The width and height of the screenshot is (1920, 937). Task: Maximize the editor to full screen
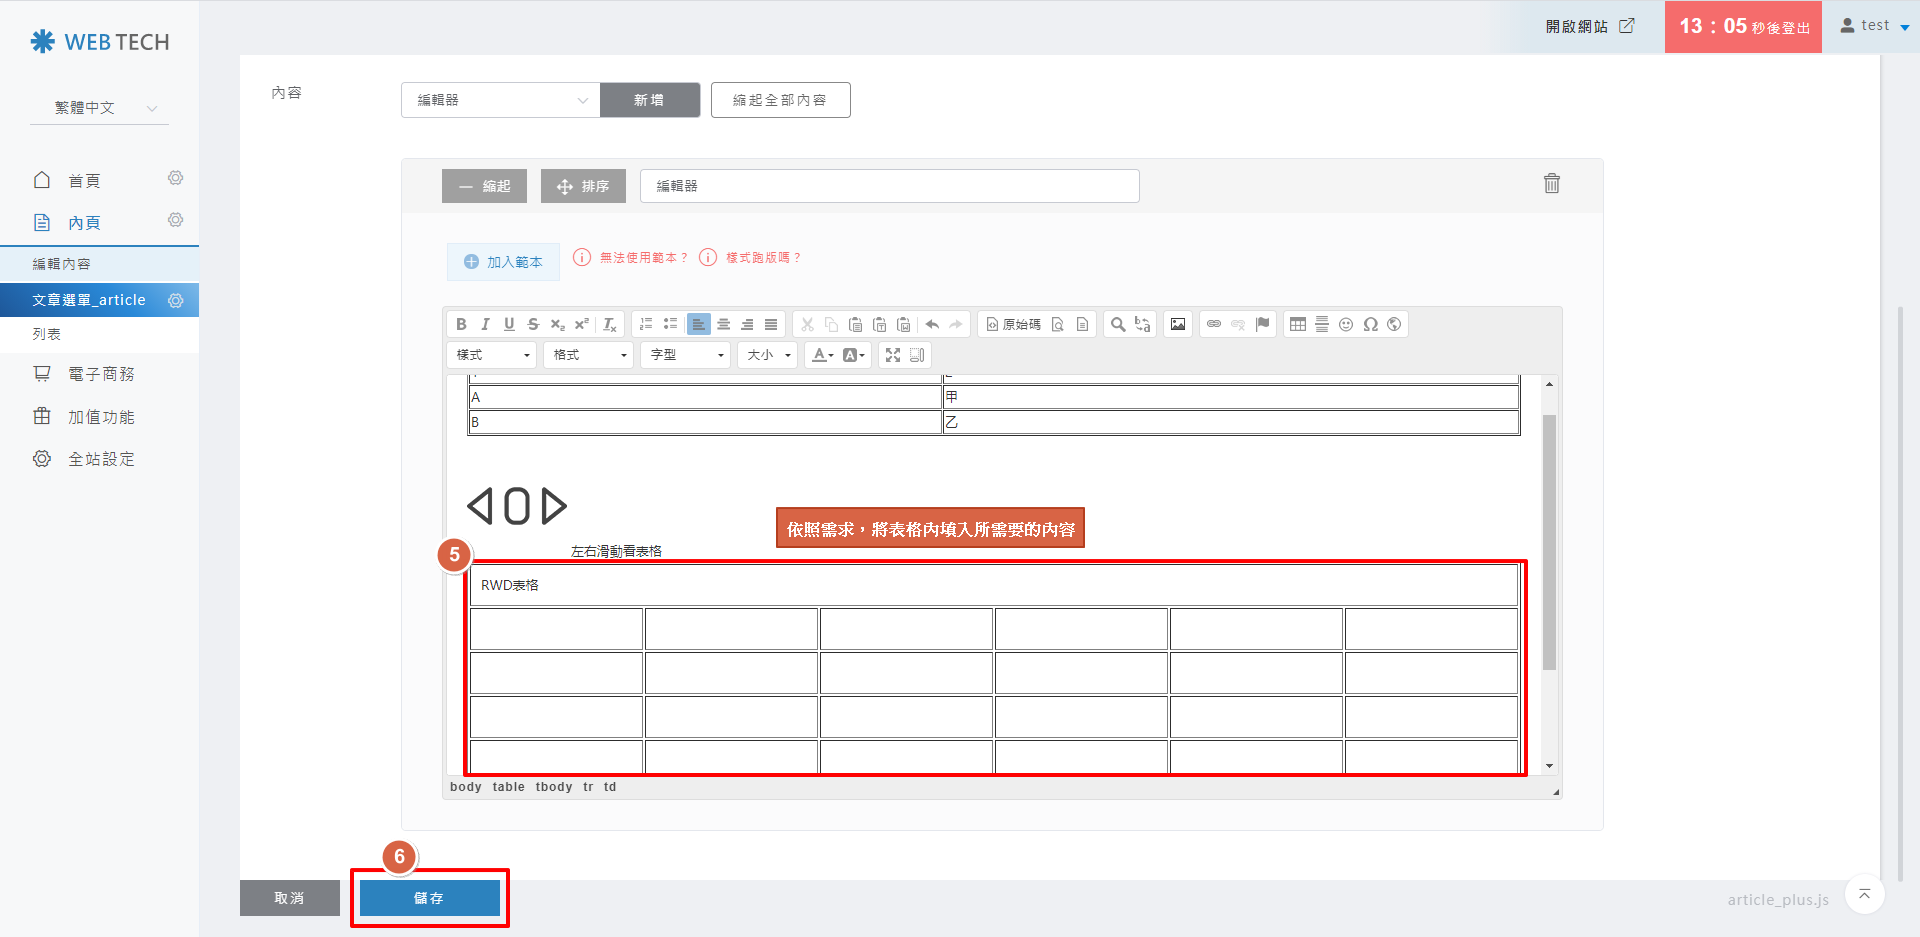(893, 355)
